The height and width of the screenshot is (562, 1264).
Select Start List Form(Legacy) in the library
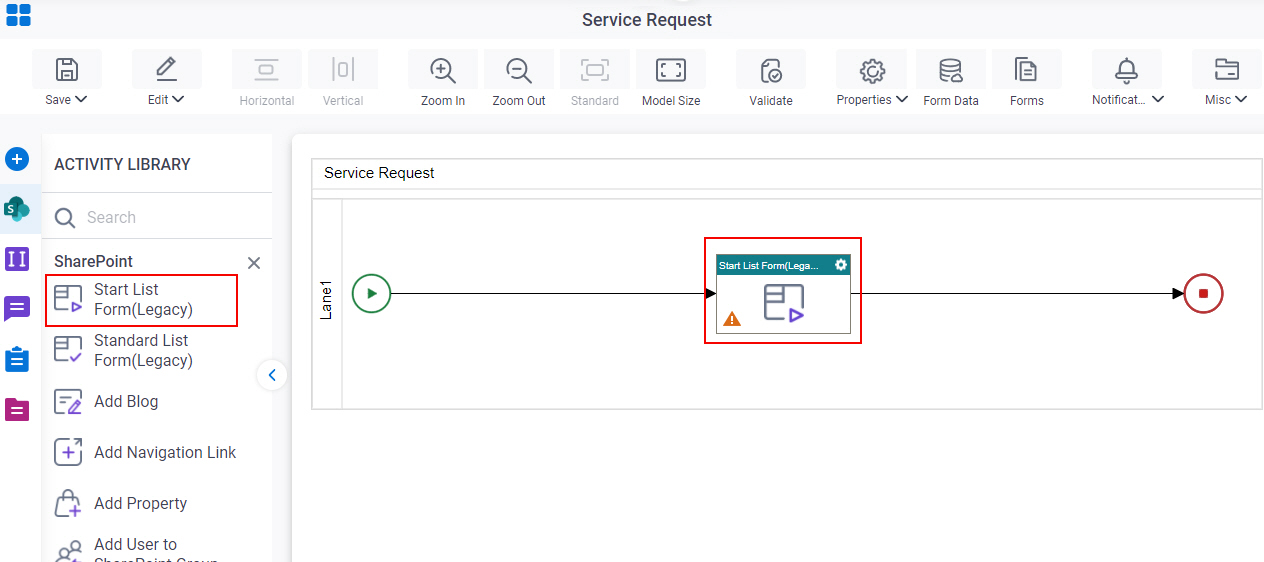(141, 300)
